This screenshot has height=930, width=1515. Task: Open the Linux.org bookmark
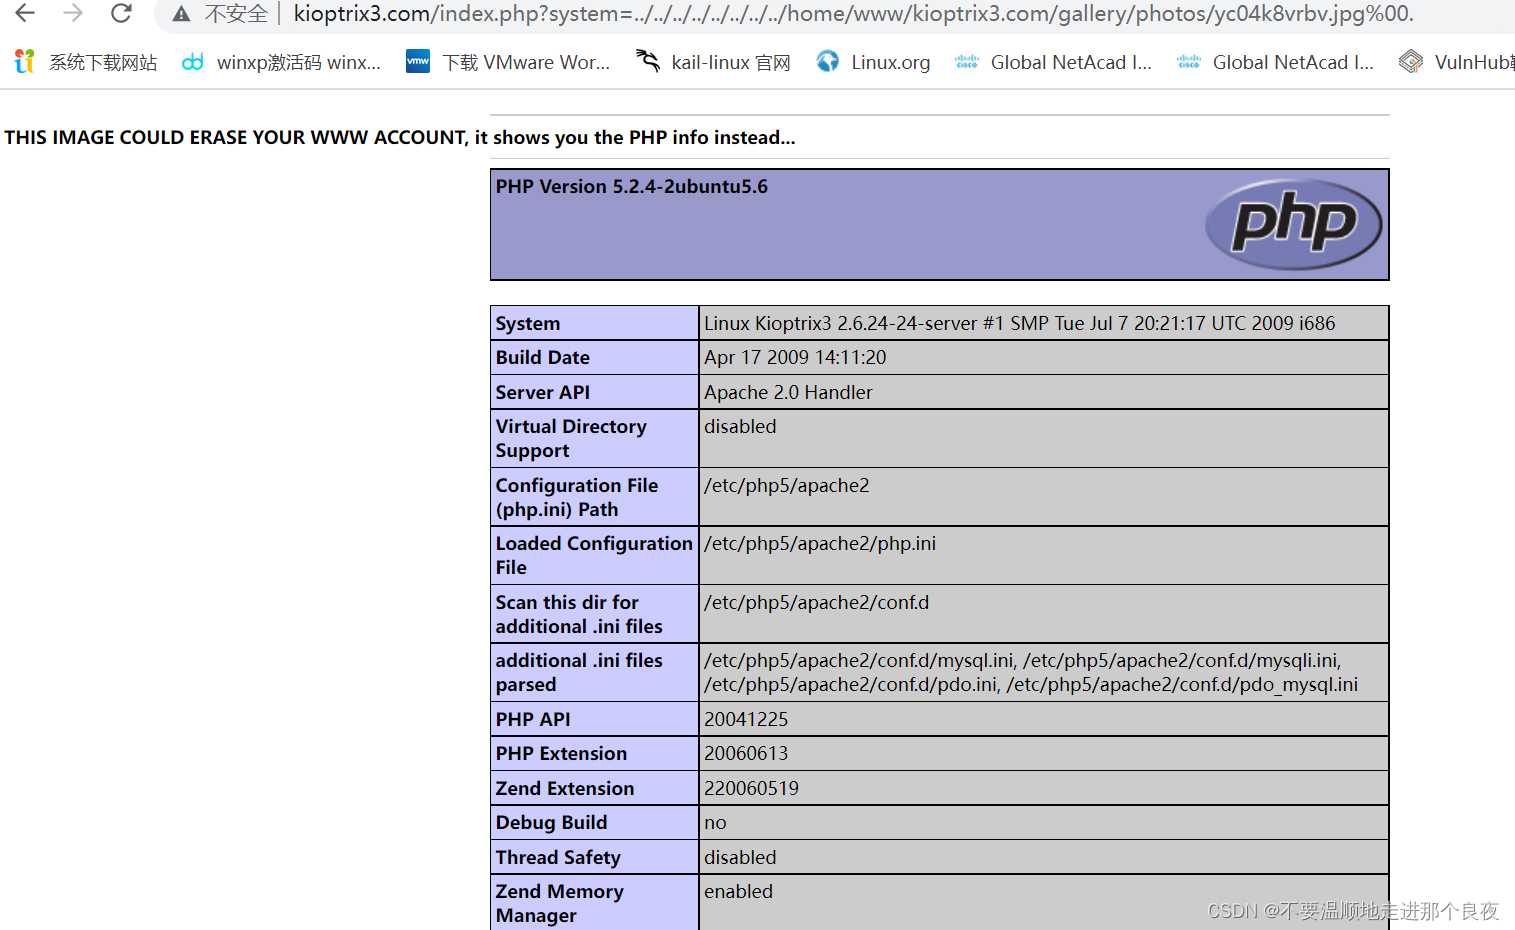coord(873,62)
